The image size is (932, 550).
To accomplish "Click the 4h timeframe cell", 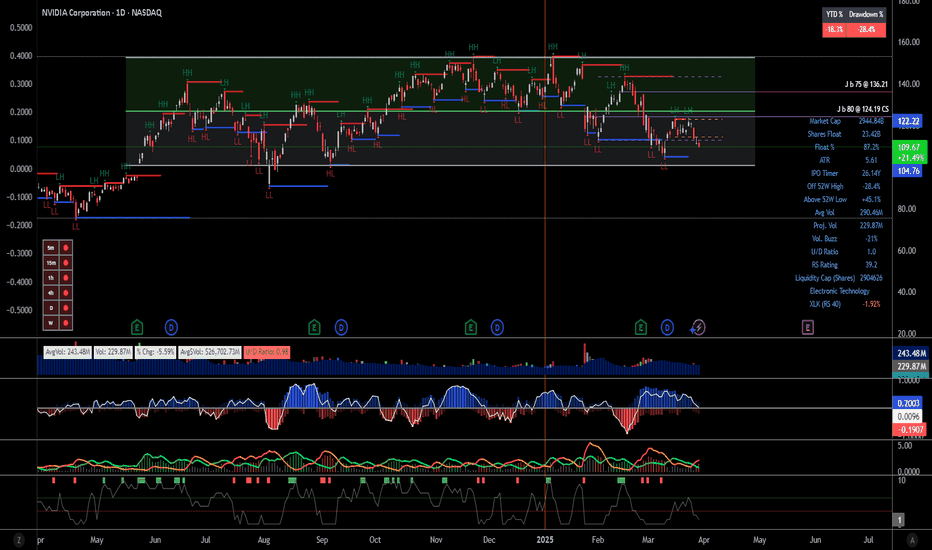I will (51, 293).
